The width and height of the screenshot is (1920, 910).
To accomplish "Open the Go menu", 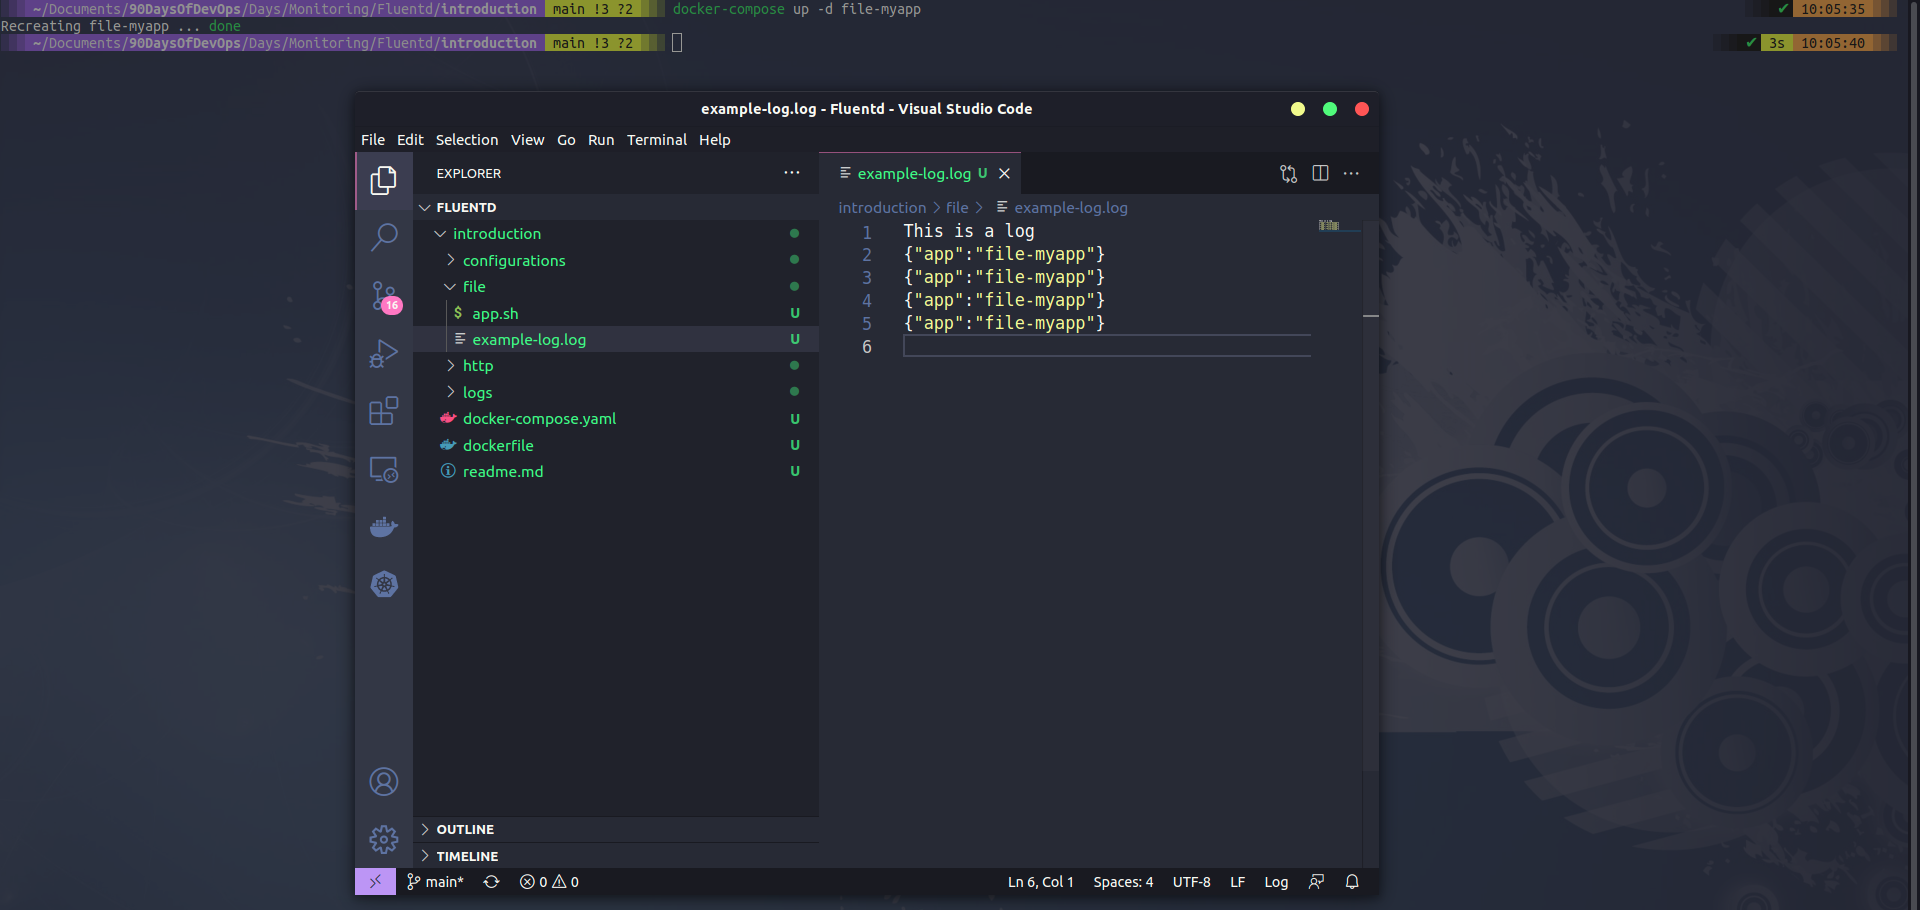I will tap(566, 140).
